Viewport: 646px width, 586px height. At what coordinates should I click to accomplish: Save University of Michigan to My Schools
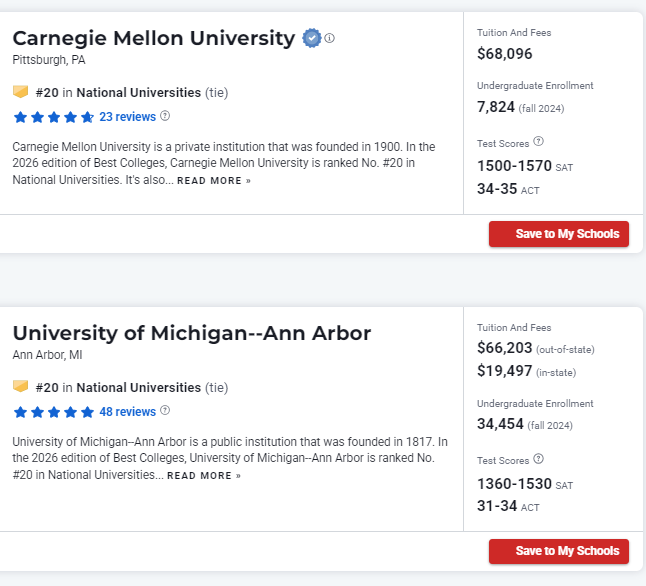(558, 551)
